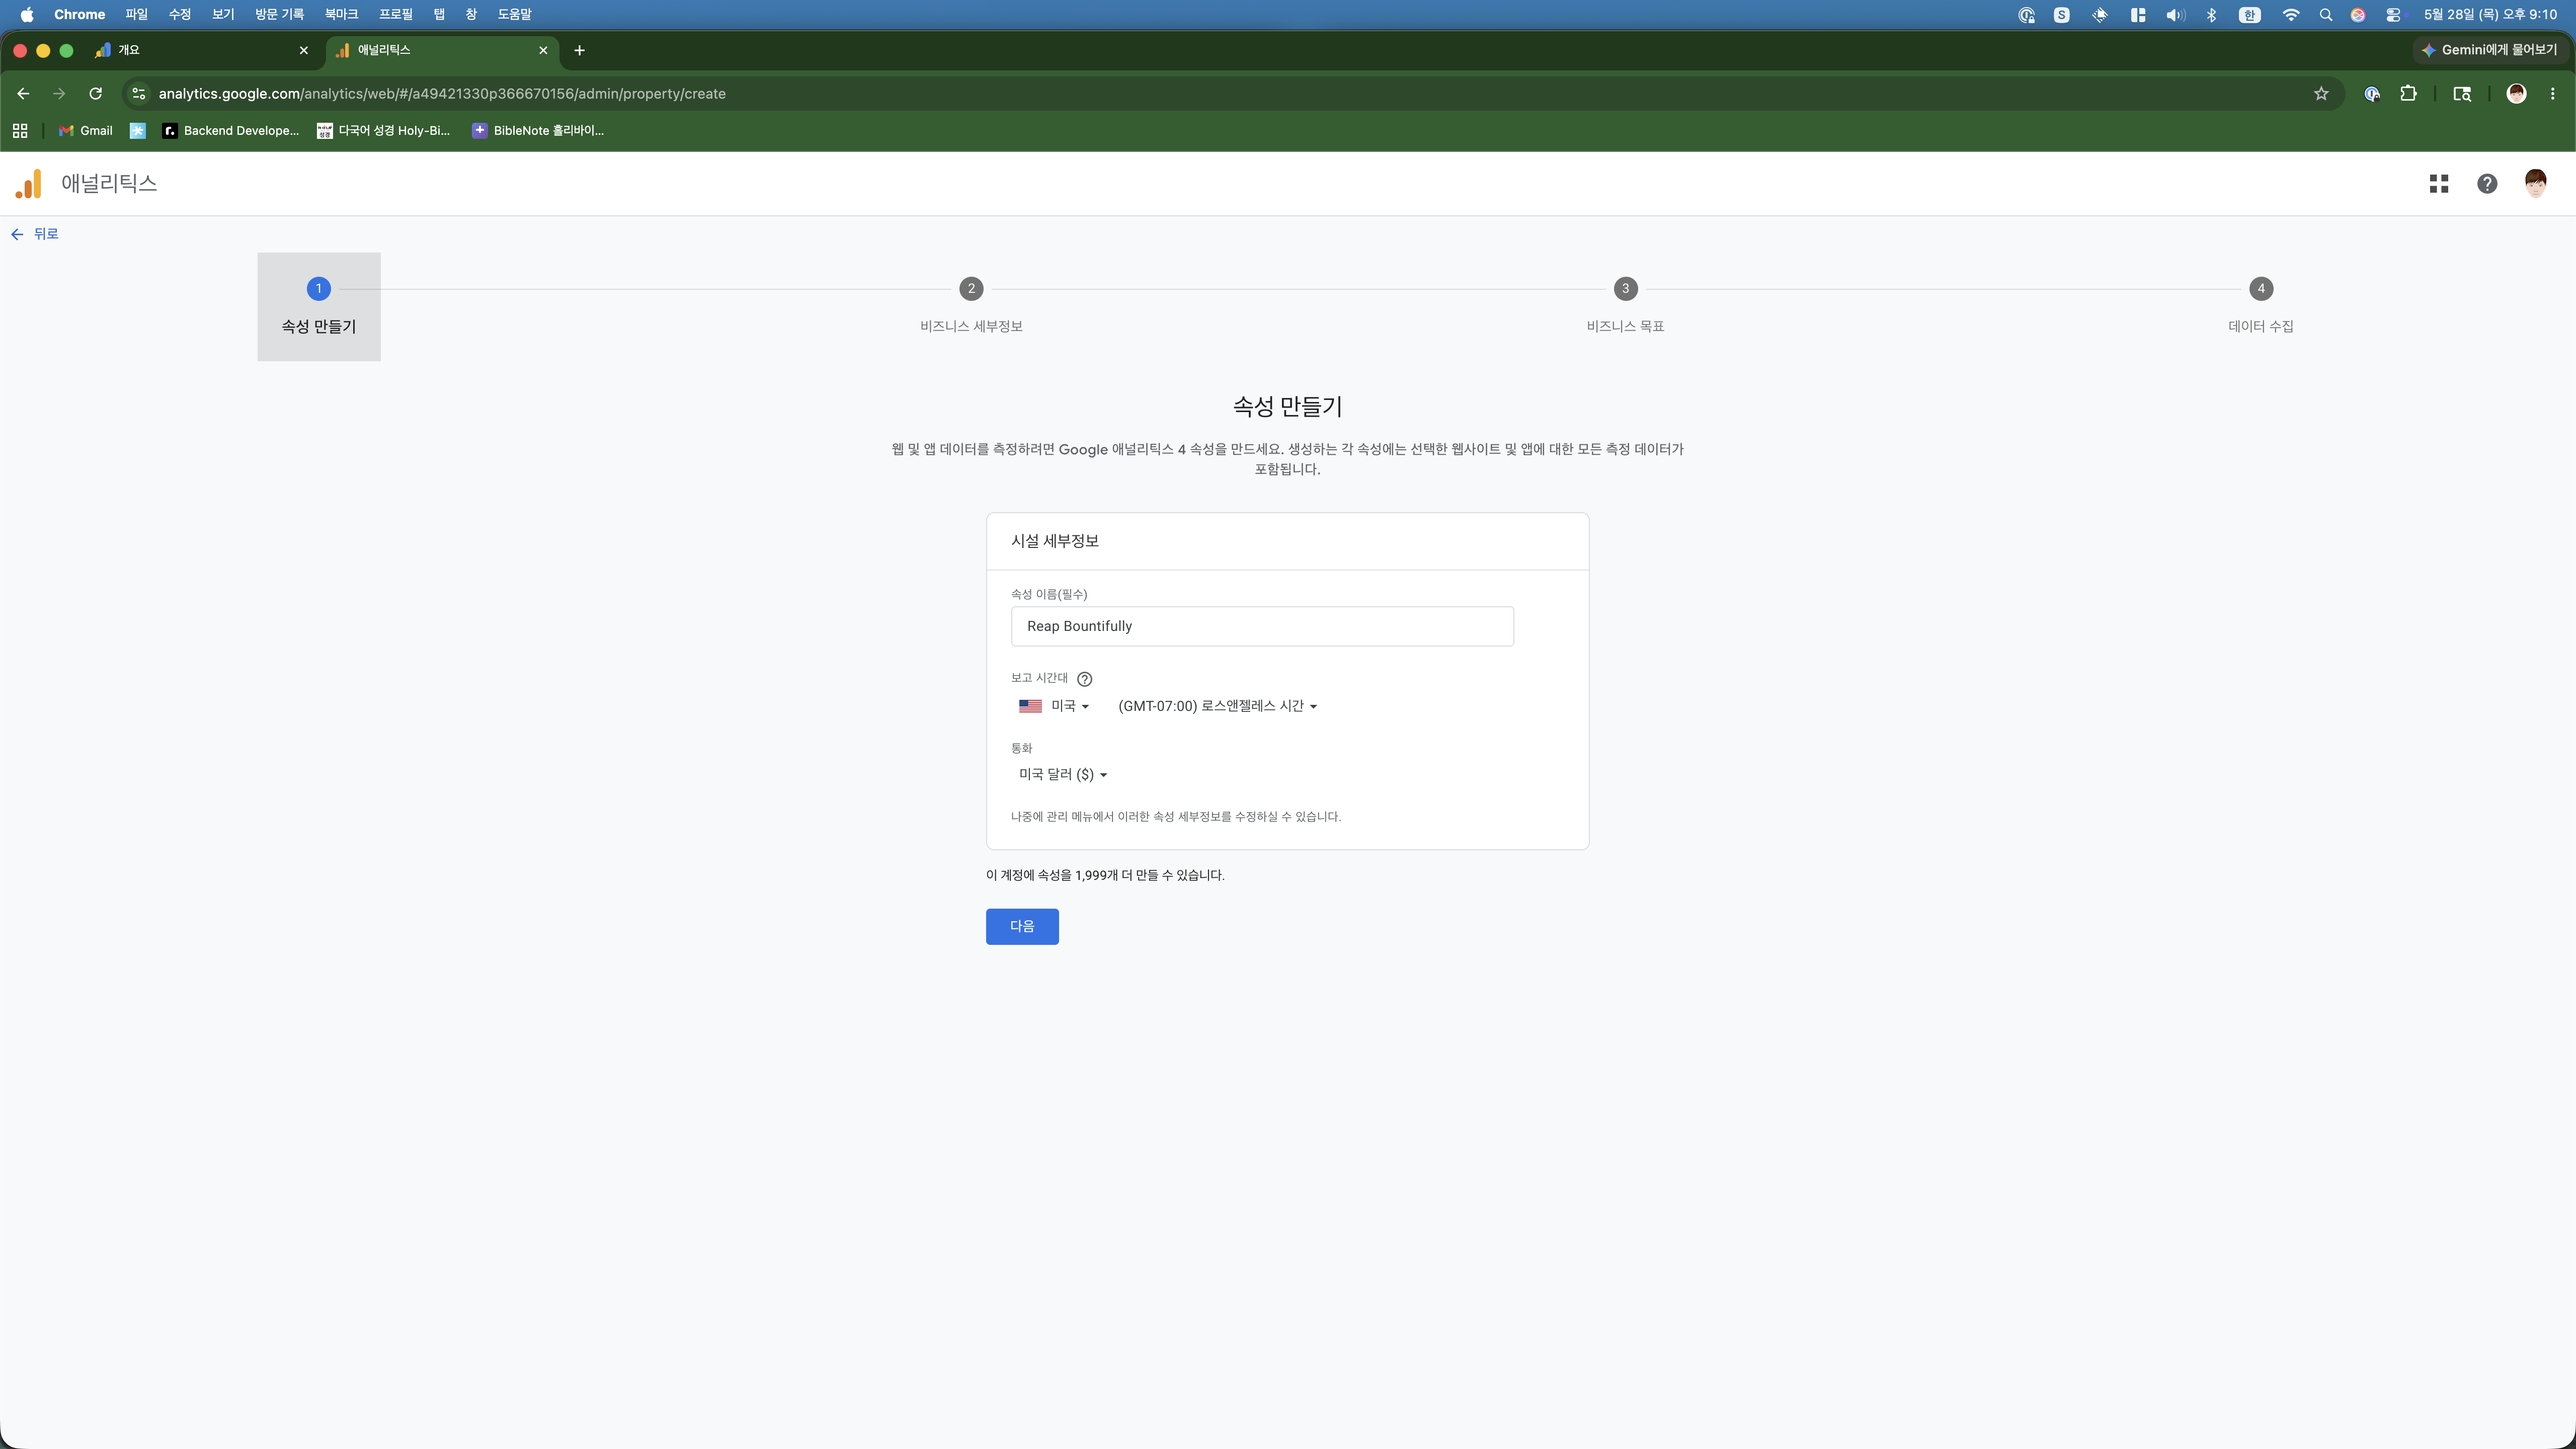This screenshot has height=1449, width=2576.
Task: Click the Korean input source icon
Action: [x=2250, y=15]
